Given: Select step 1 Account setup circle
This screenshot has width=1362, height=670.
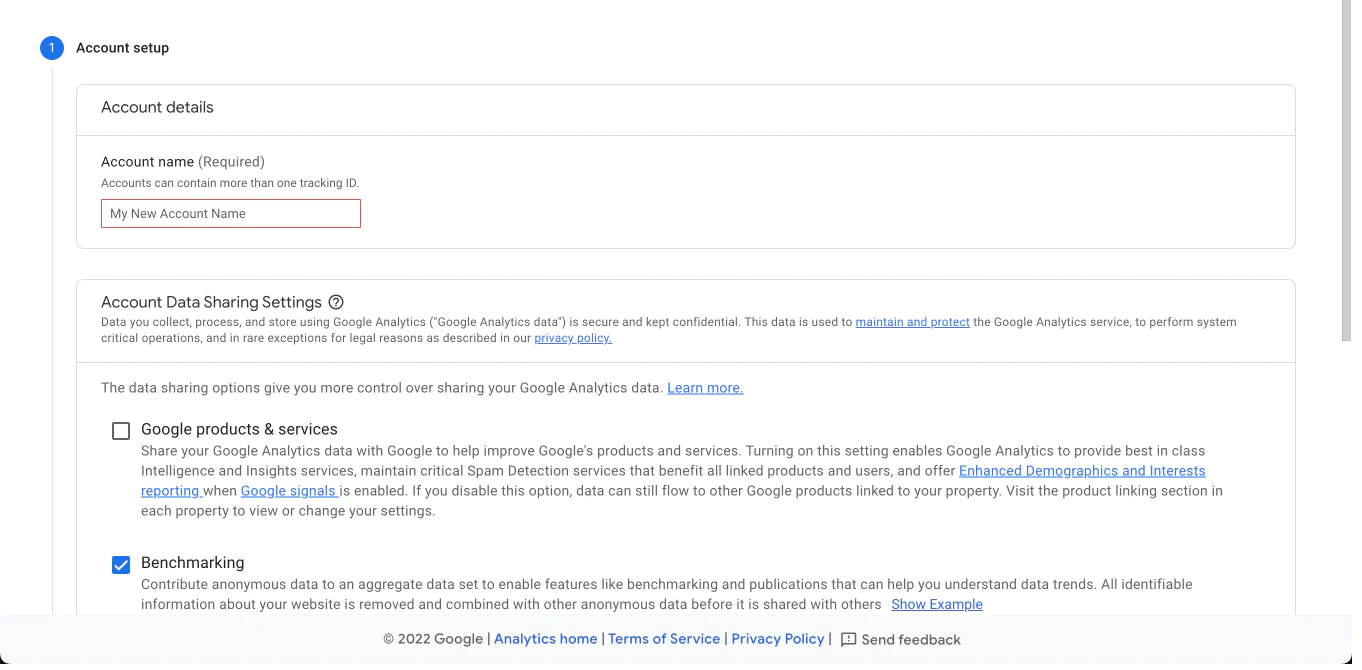Looking at the screenshot, I should click(x=52, y=48).
